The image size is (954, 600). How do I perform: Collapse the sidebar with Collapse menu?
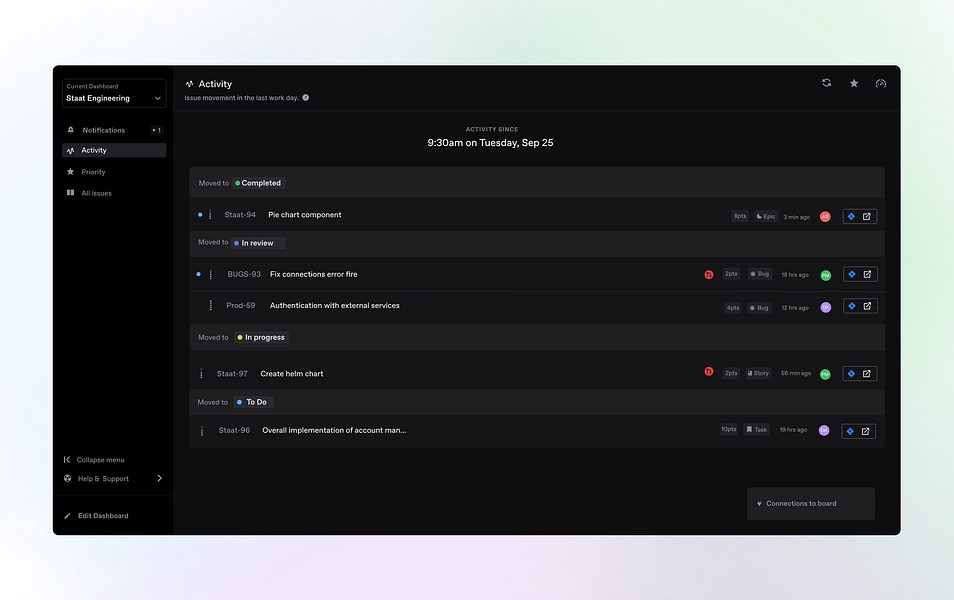94,460
